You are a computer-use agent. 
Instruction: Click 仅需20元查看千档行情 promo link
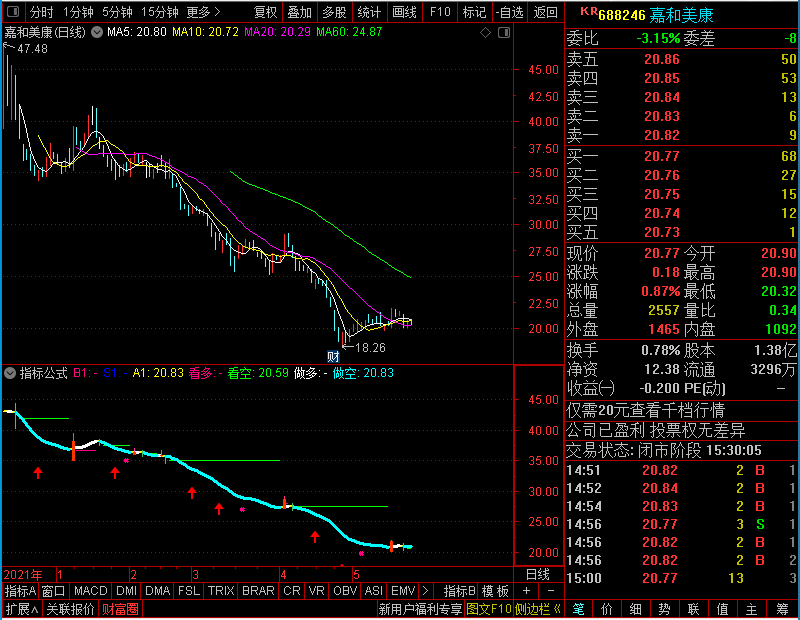(x=645, y=410)
